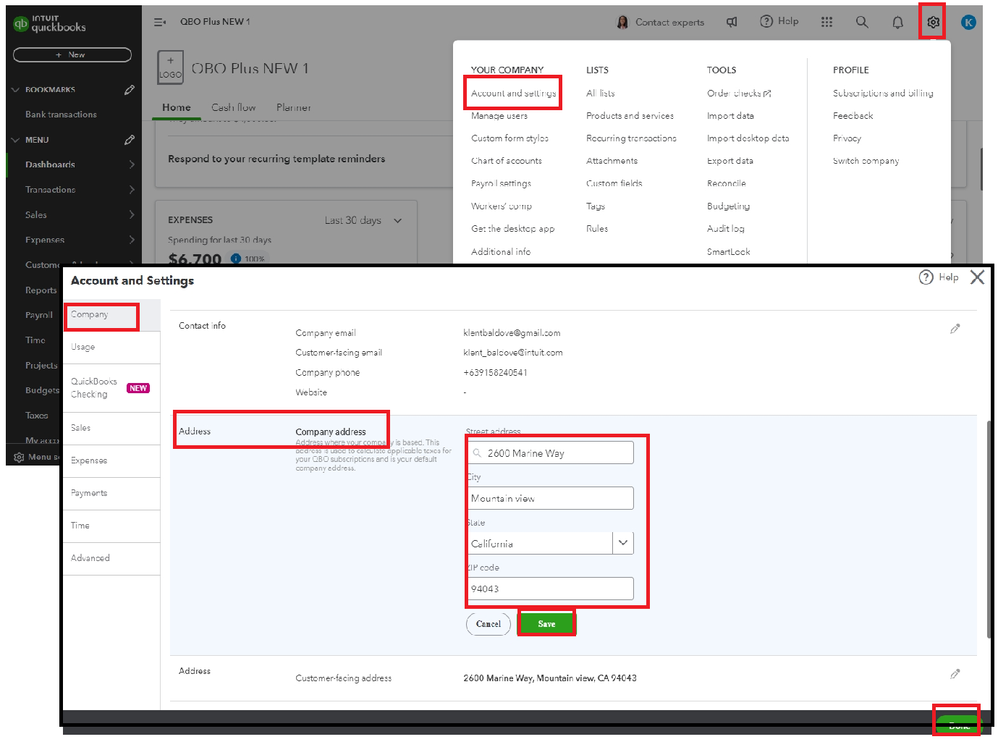Click the megaphone announcements icon
Screen dimensions: 998x740
[x=732, y=22]
